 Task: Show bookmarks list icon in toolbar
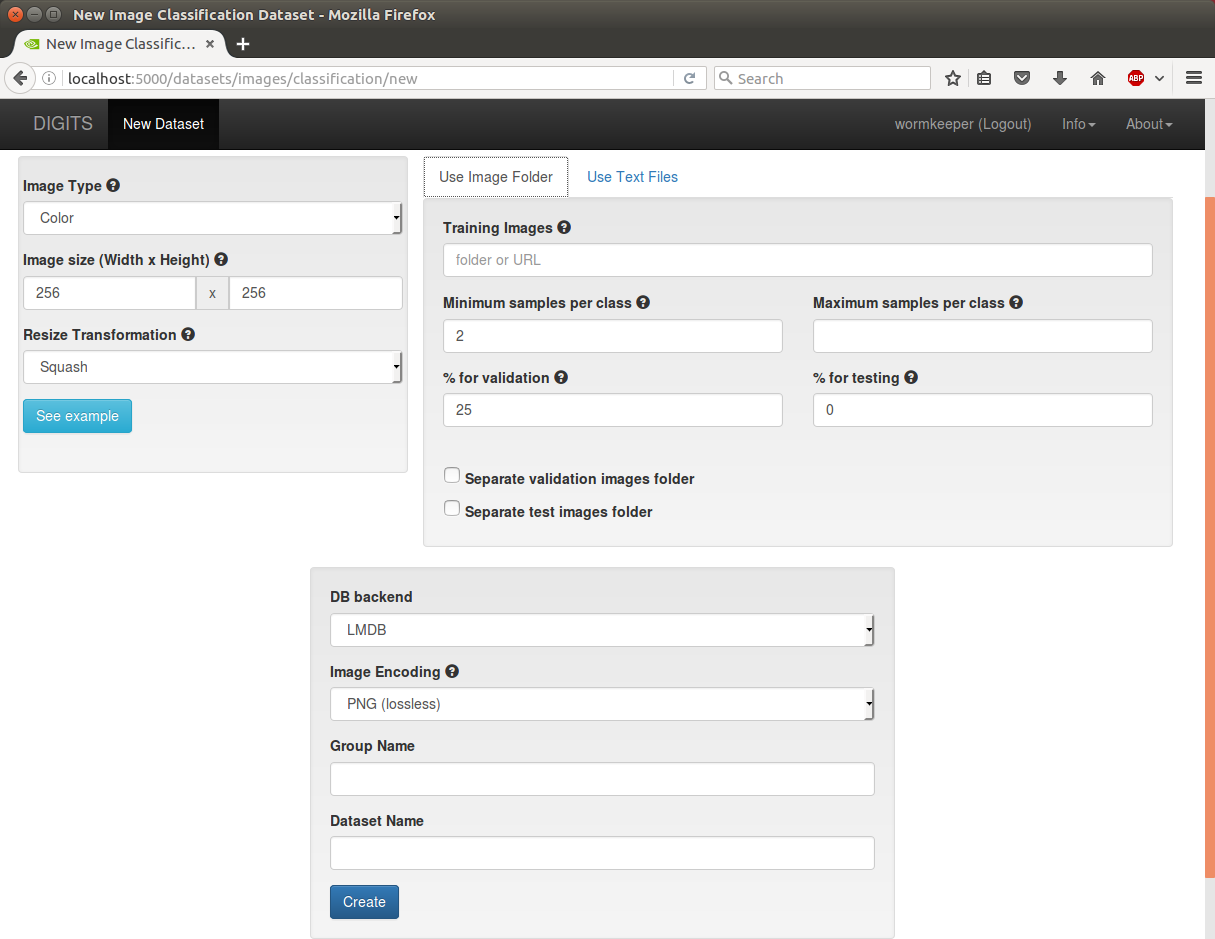pos(984,78)
